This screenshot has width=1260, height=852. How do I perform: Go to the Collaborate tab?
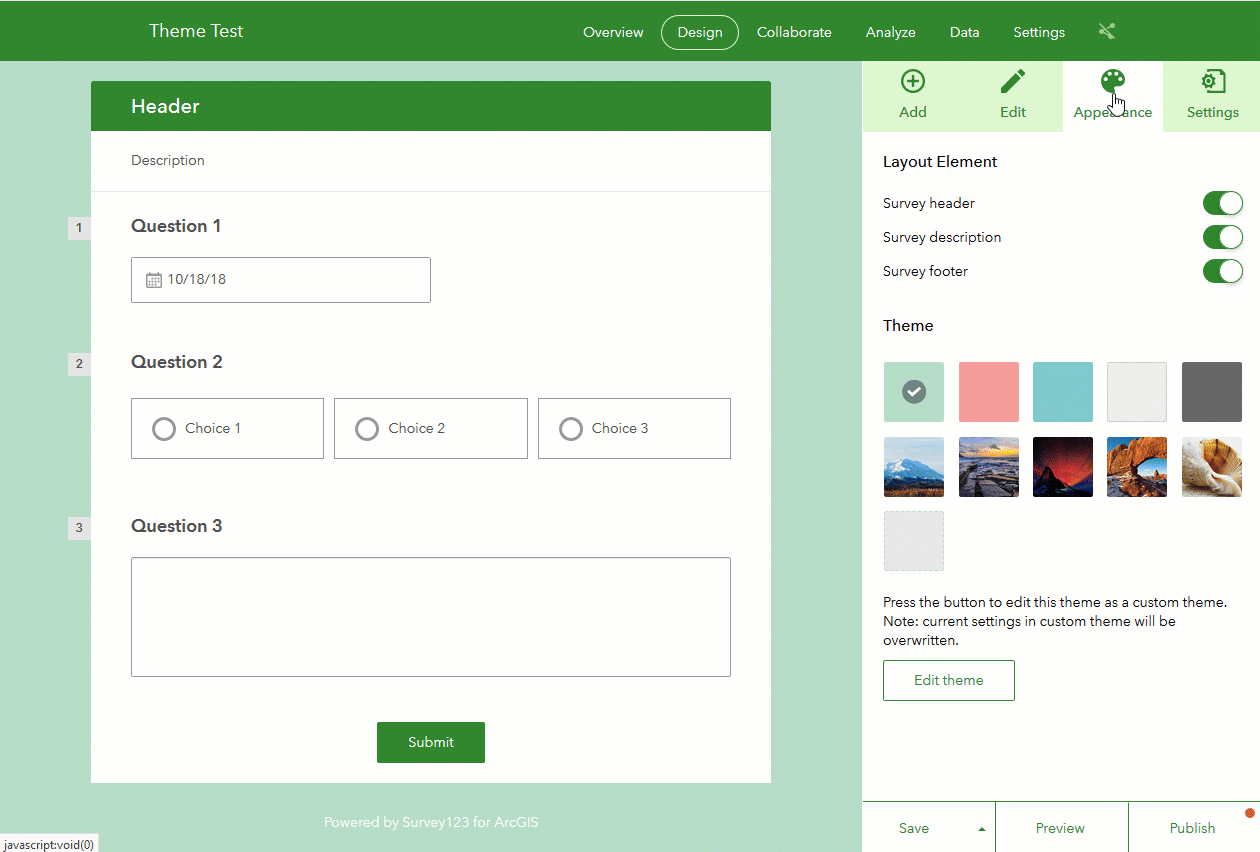[x=794, y=32]
